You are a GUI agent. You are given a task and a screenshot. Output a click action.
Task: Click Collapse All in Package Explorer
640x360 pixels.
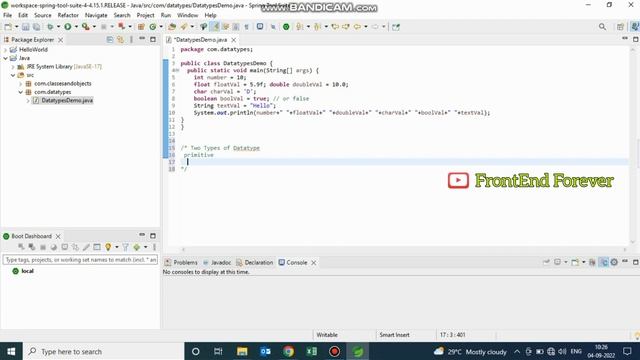[x=110, y=40]
